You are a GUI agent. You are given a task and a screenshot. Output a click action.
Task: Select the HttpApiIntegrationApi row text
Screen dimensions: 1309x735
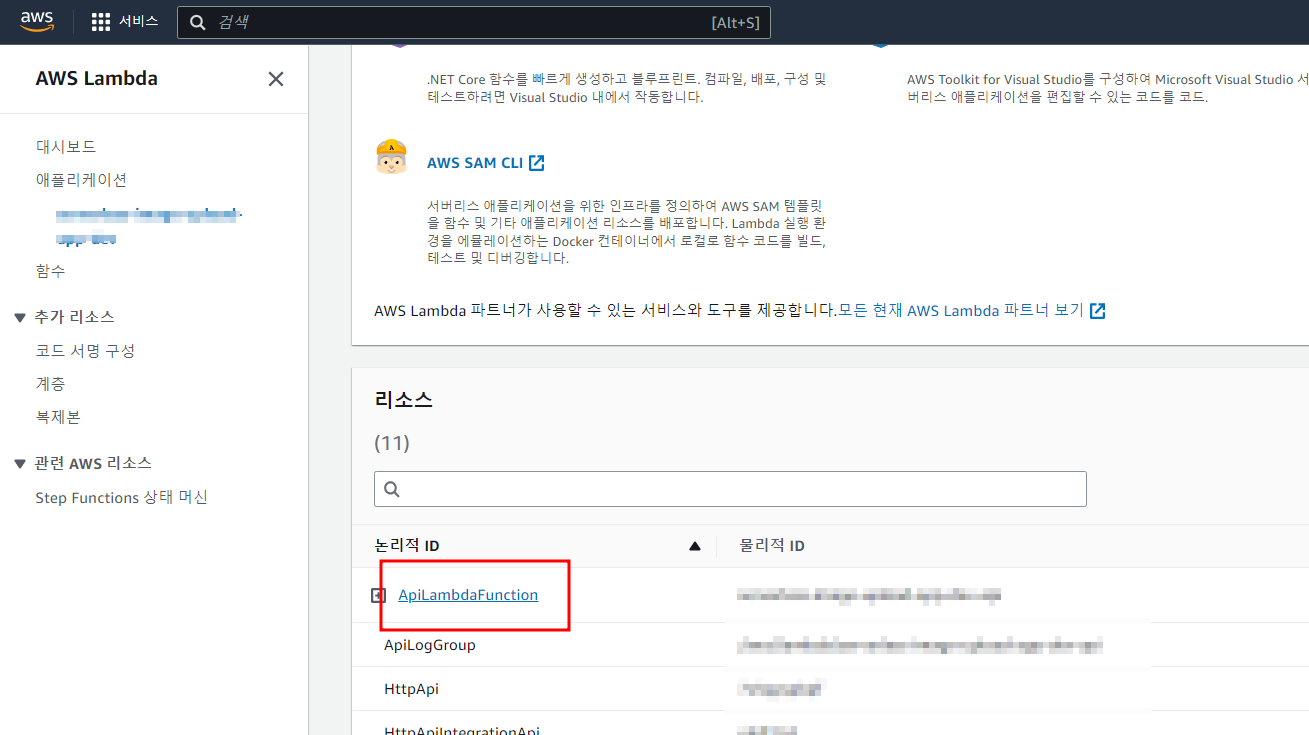(462, 730)
